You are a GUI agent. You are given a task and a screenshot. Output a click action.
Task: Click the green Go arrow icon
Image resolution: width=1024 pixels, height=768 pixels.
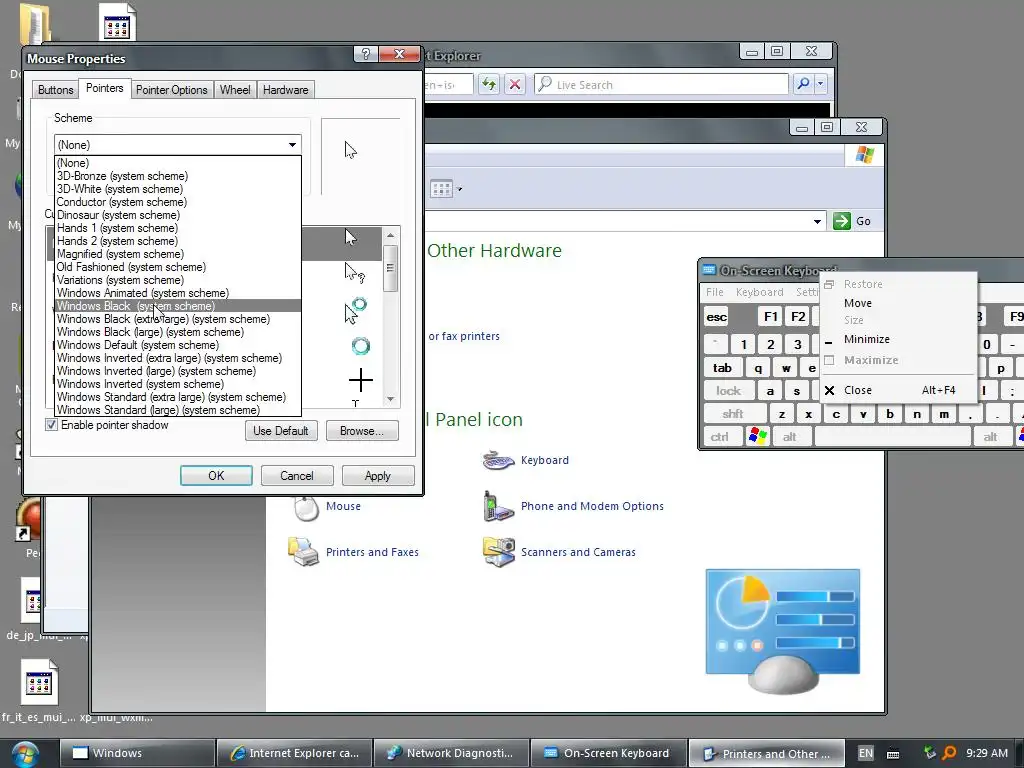click(x=842, y=221)
